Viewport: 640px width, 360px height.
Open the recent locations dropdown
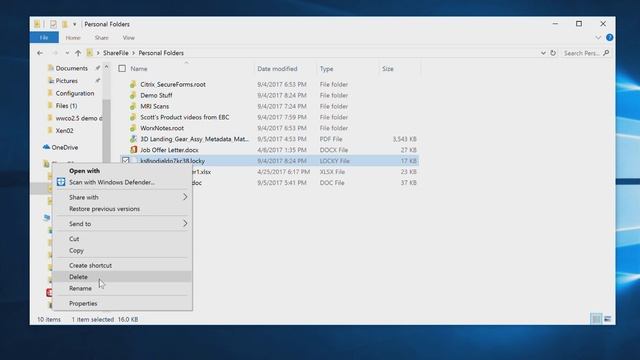(x=67, y=53)
